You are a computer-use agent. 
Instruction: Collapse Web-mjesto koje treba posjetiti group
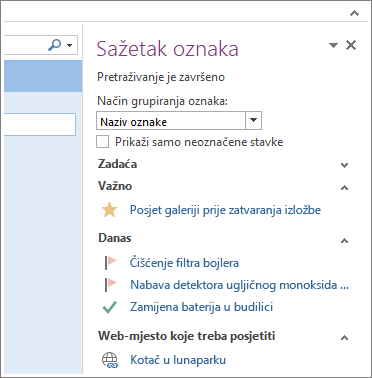[x=345, y=338]
